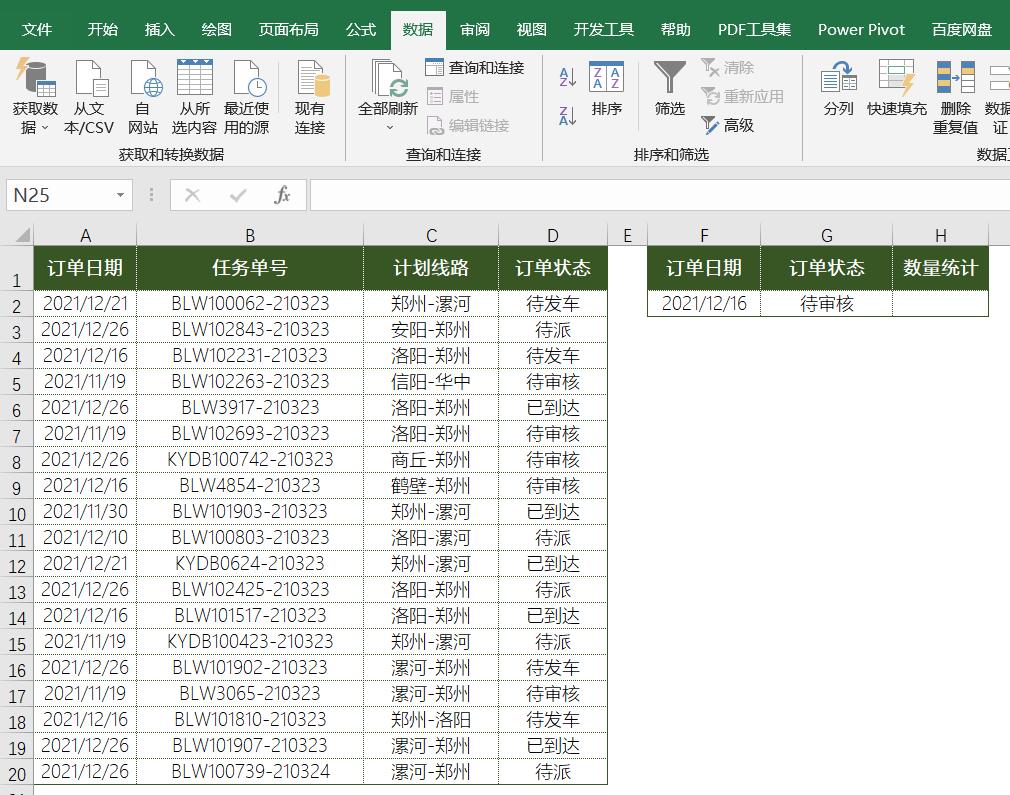Sort descending with the Z-A icon
The height and width of the screenshot is (795, 1010).
click(x=567, y=116)
